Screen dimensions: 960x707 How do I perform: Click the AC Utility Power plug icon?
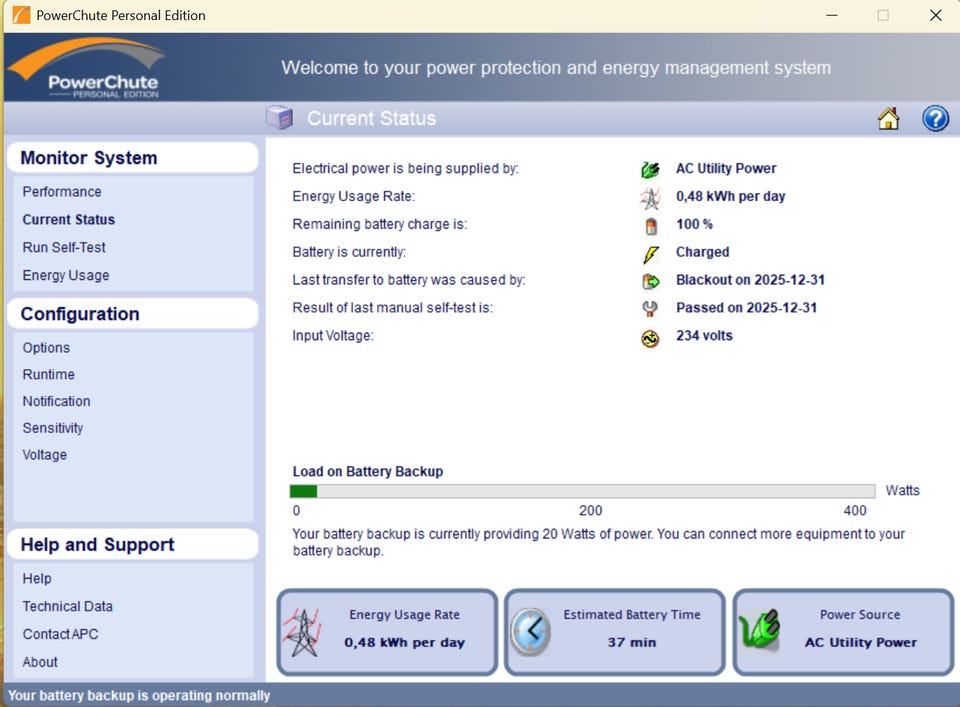(650, 169)
